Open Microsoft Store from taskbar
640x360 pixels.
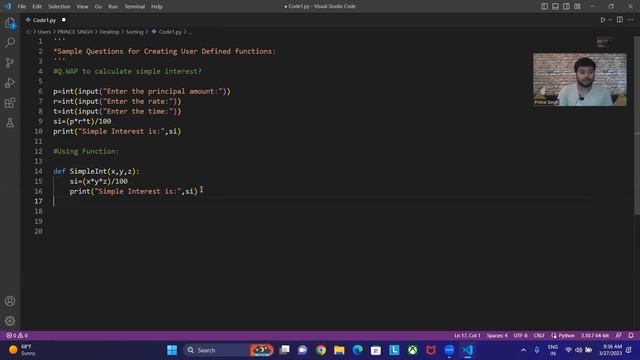(x=376, y=350)
